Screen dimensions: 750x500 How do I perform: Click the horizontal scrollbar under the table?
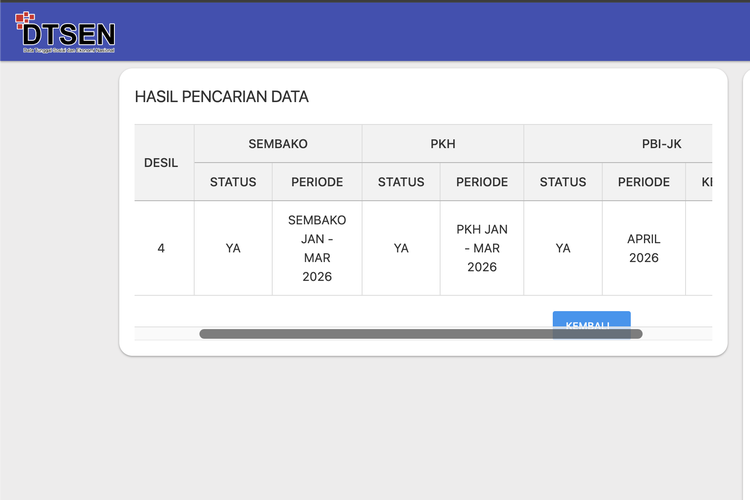(420, 334)
